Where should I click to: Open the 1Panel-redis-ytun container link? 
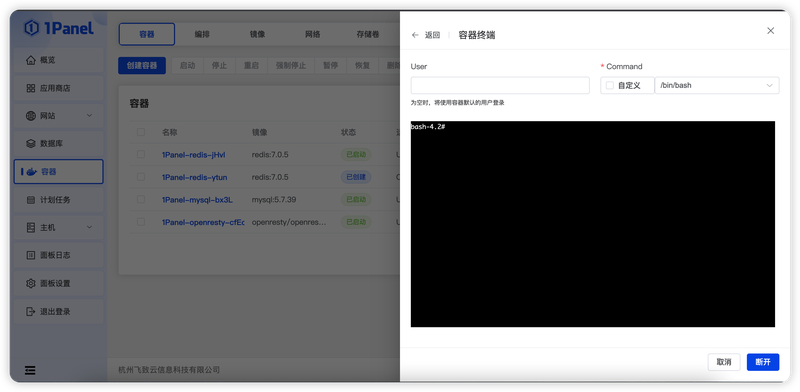point(194,177)
